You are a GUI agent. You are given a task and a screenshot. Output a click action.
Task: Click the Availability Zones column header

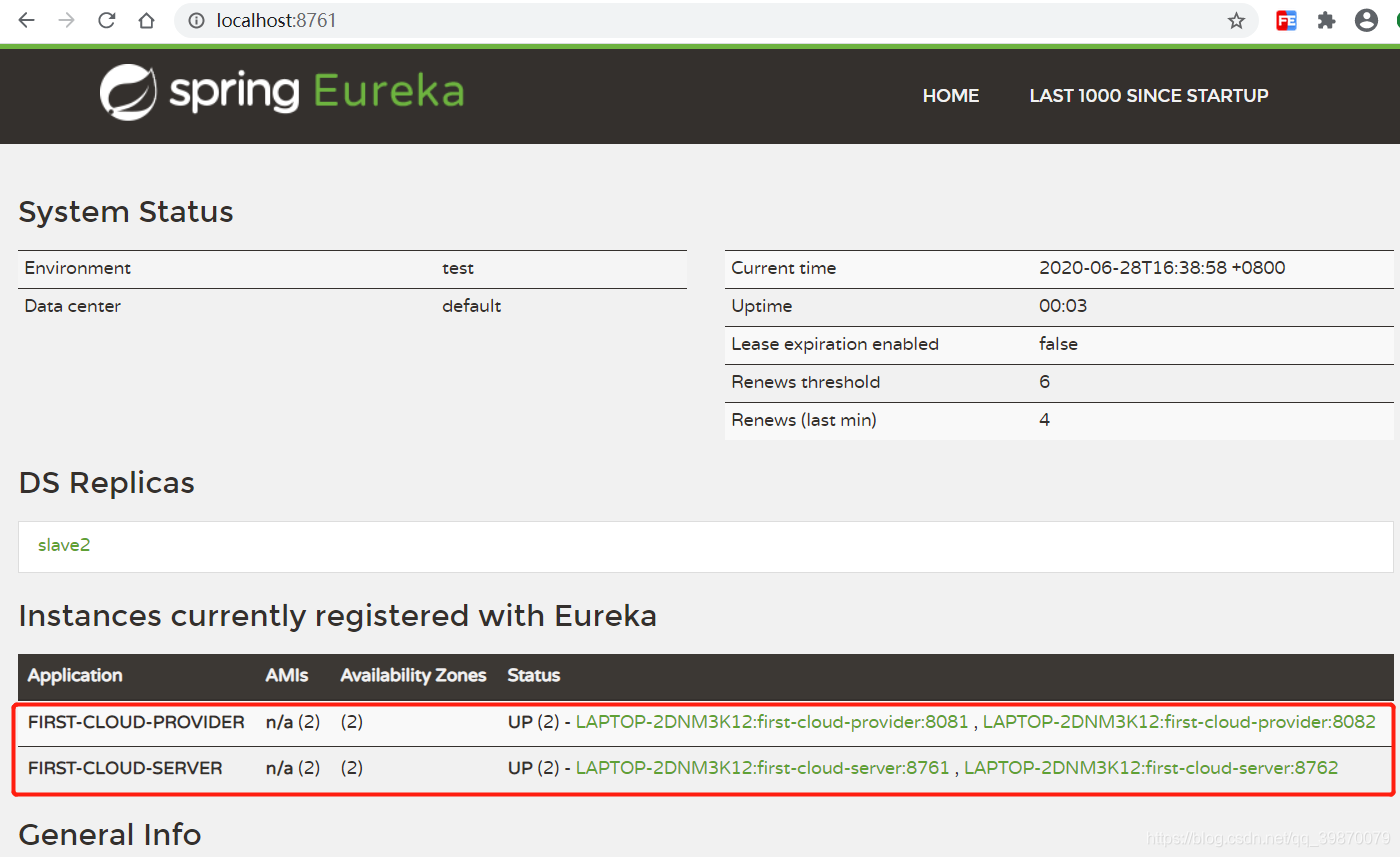click(x=413, y=676)
